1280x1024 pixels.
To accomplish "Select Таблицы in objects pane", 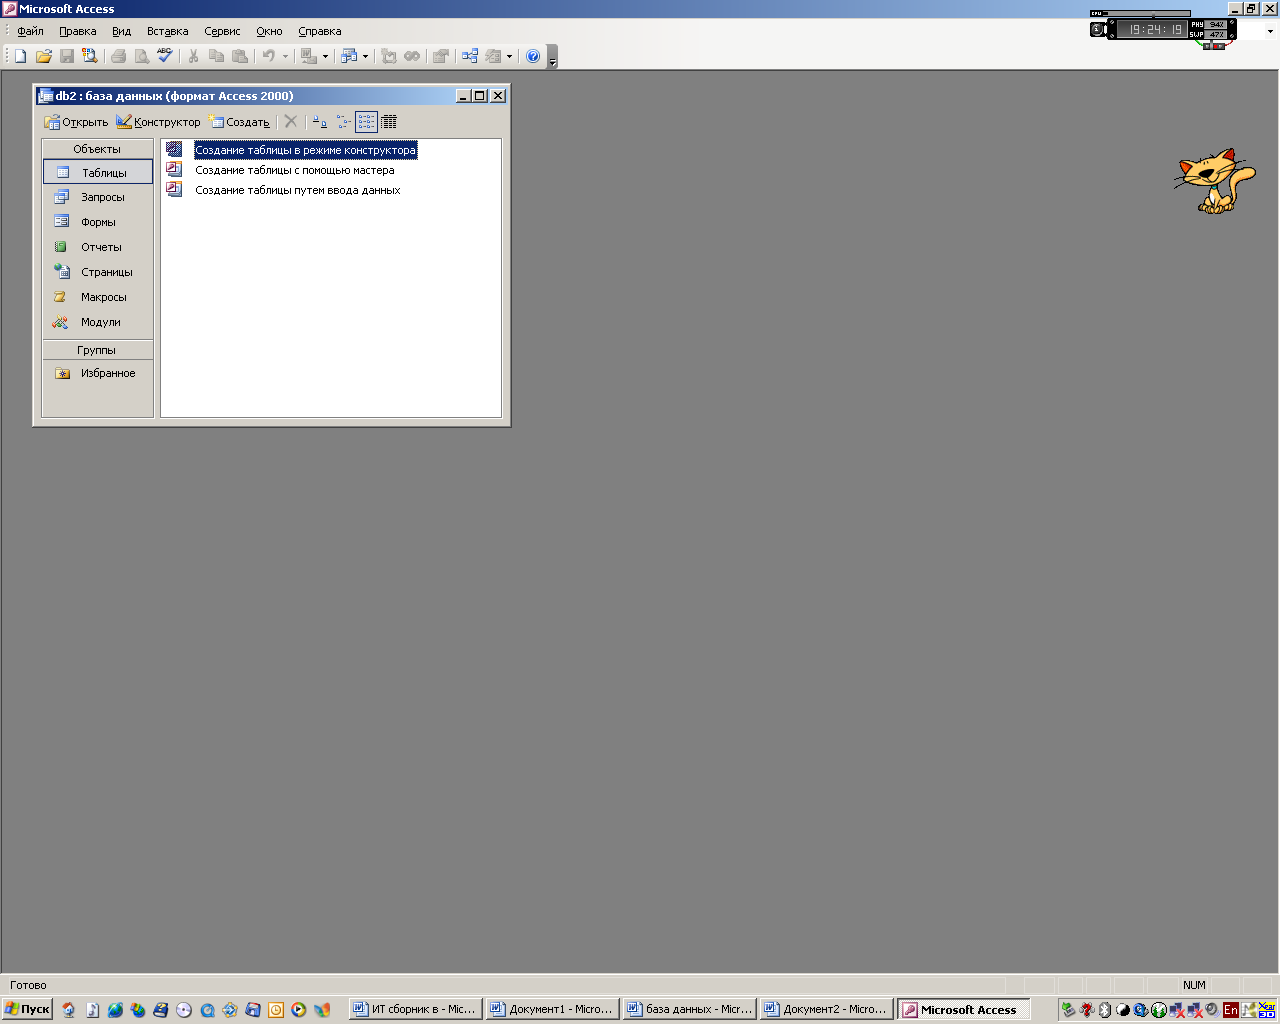I will tap(98, 172).
